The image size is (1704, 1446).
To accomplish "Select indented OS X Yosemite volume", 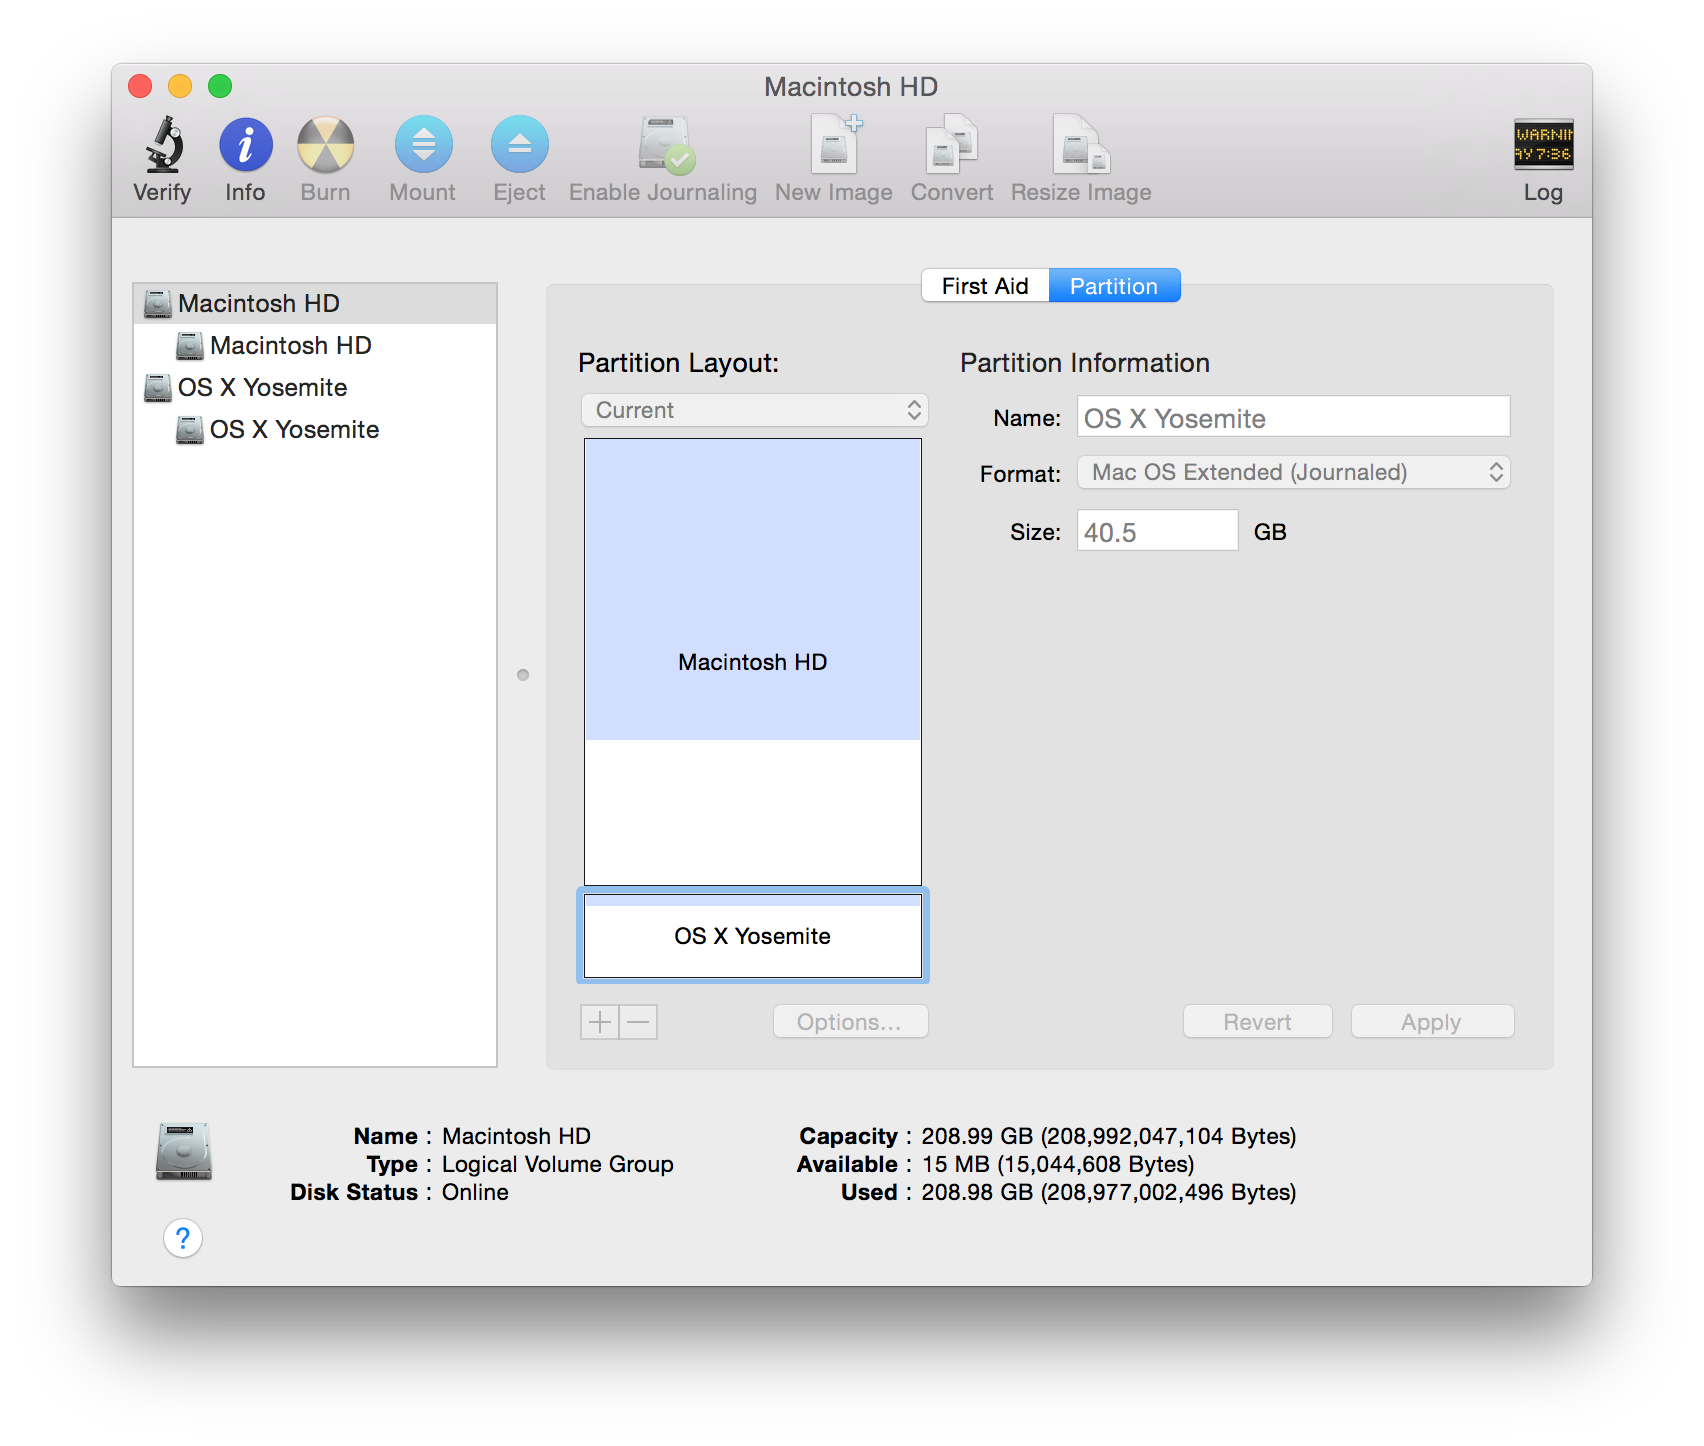I will [x=315, y=429].
